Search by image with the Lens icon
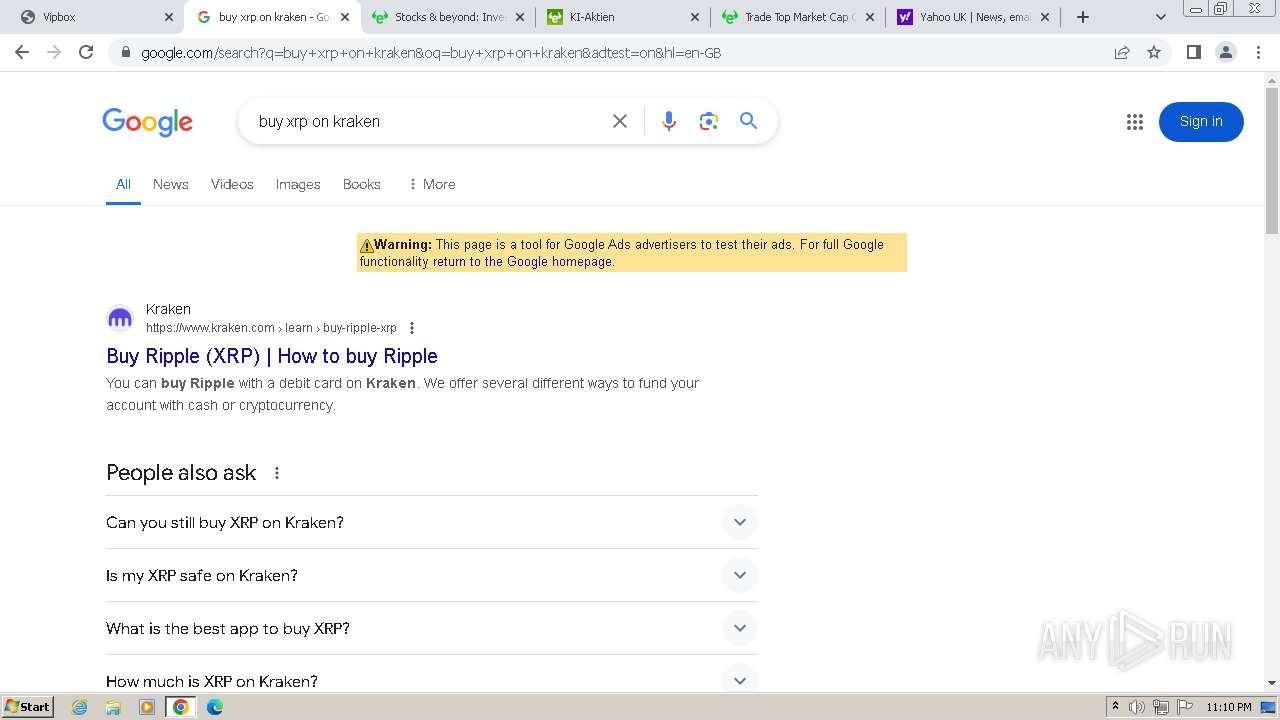The width and height of the screenshot is (1280, 720). 709,121
